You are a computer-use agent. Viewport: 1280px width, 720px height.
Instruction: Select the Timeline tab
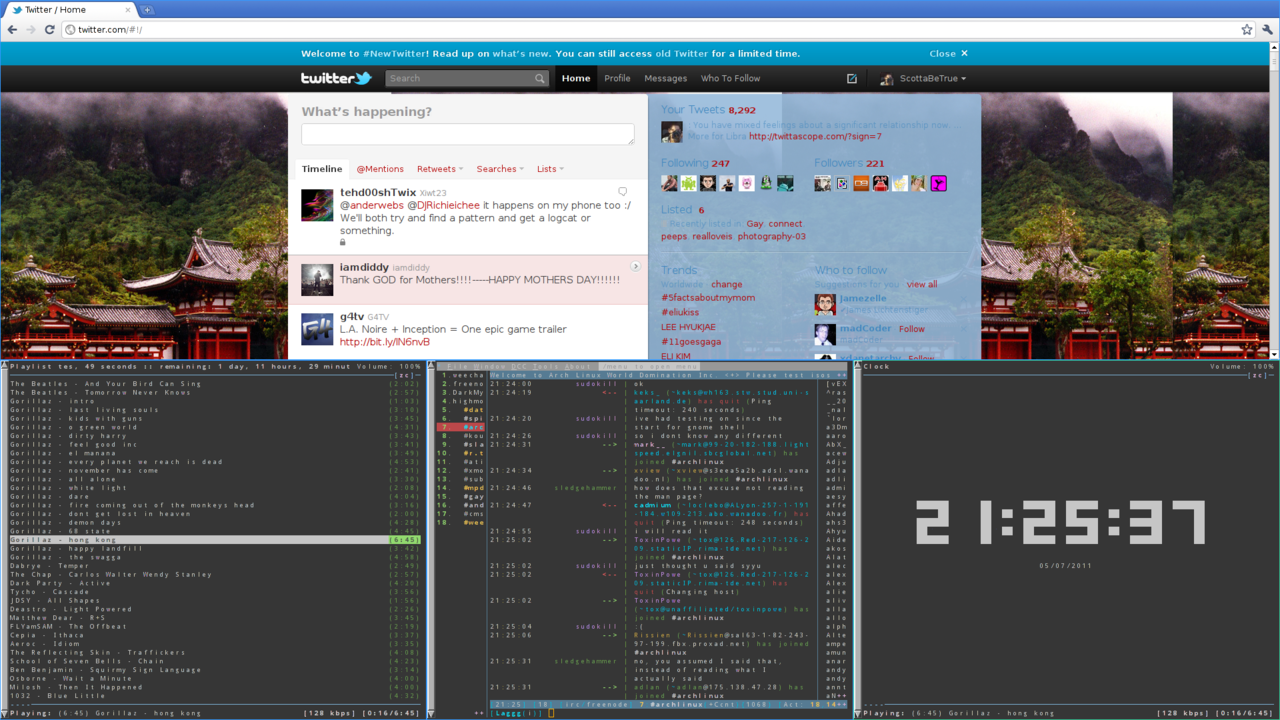point(322,169)
